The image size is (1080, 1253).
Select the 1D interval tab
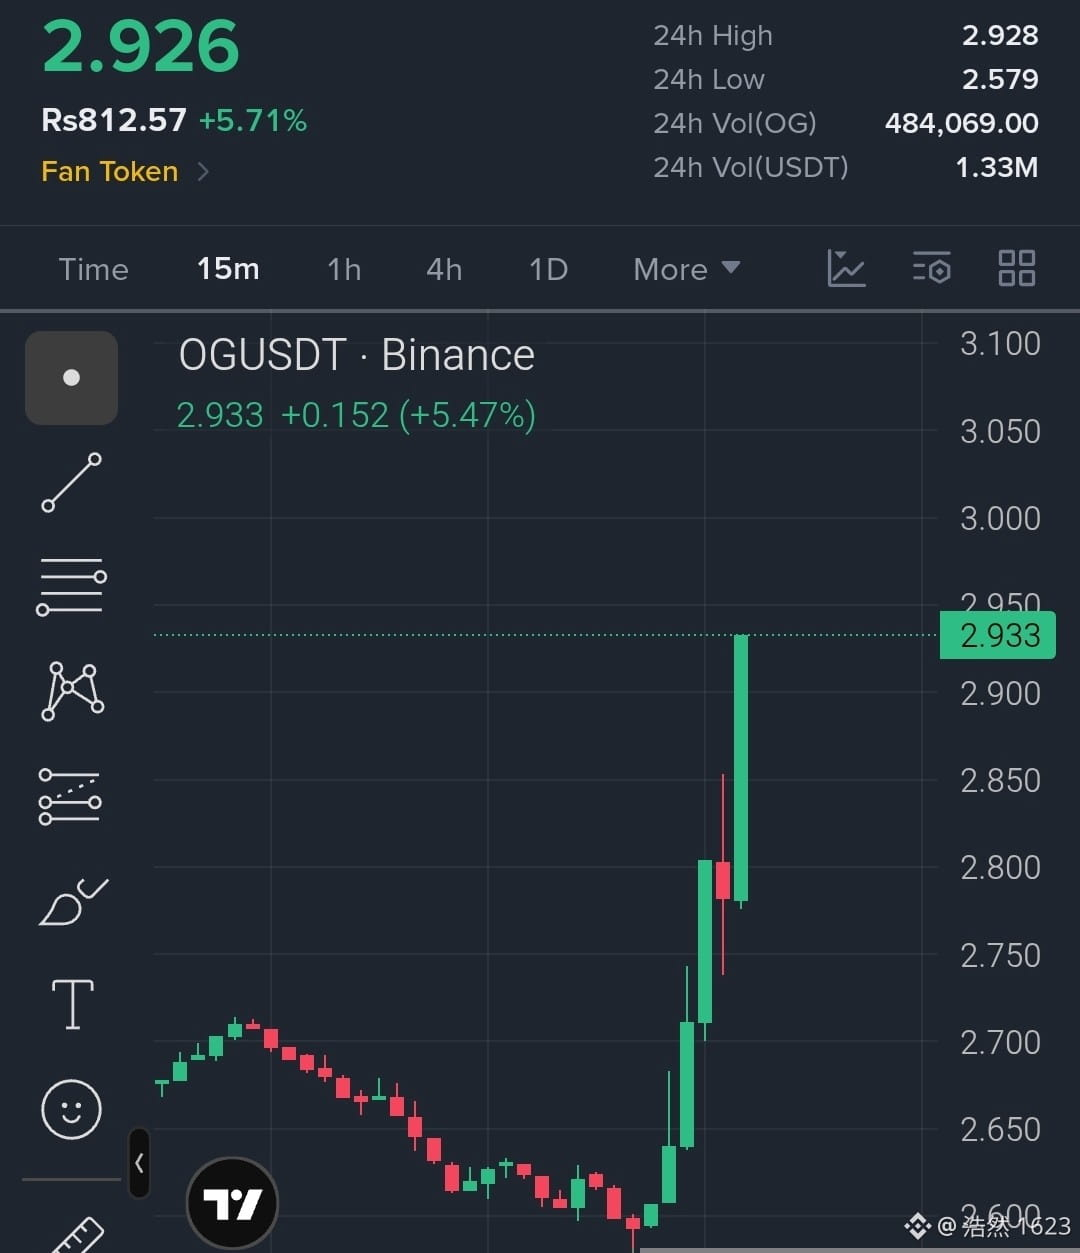coord(548,269)
